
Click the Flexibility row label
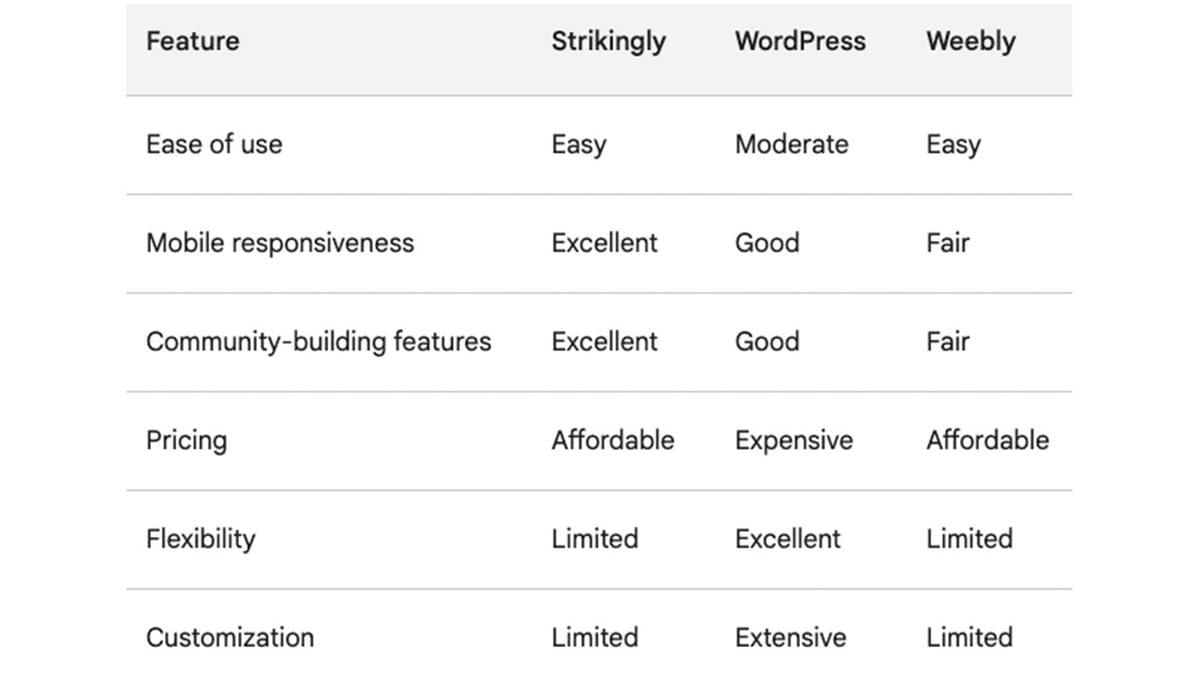point(200,539)
